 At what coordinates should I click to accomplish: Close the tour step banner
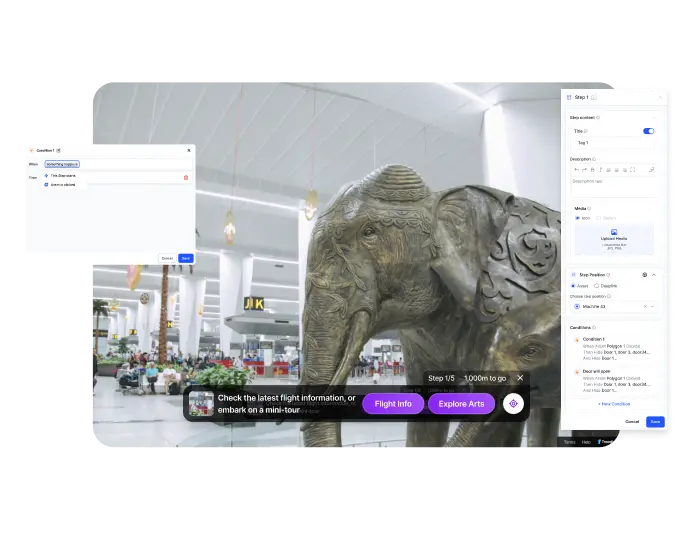coord(520,378)
